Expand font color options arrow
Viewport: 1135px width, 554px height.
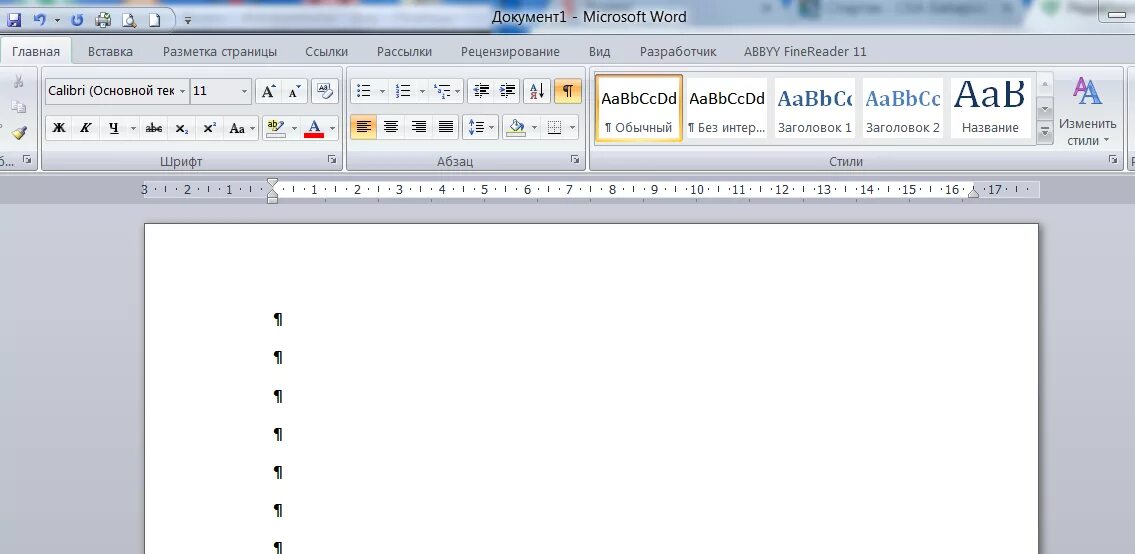point(332,128)
